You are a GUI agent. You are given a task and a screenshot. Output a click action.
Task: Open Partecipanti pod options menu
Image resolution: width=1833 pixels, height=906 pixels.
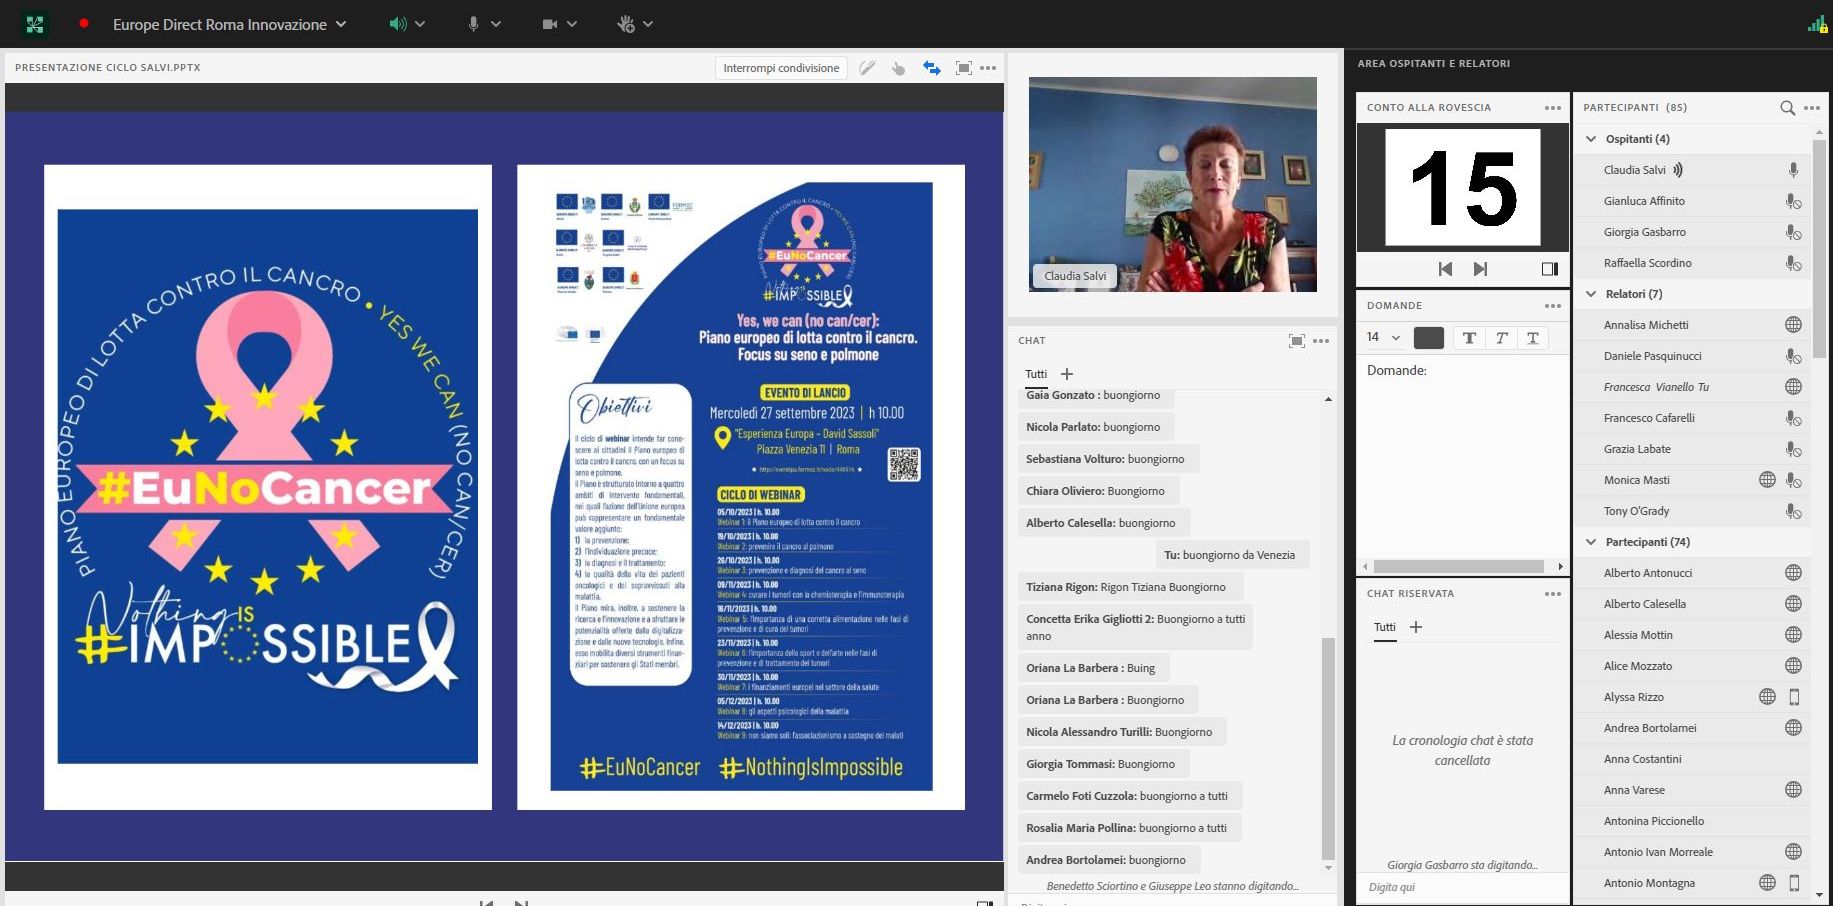click(x=1812, y=108)
